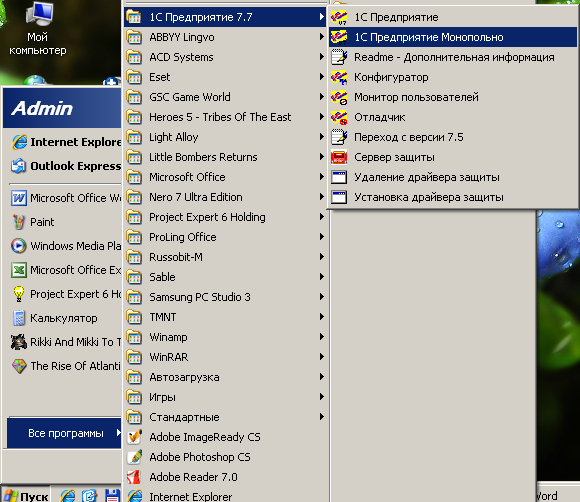Click the Отладчик debugger icon
The width and height of the screenshot is (580, 502).
point(339,117)
